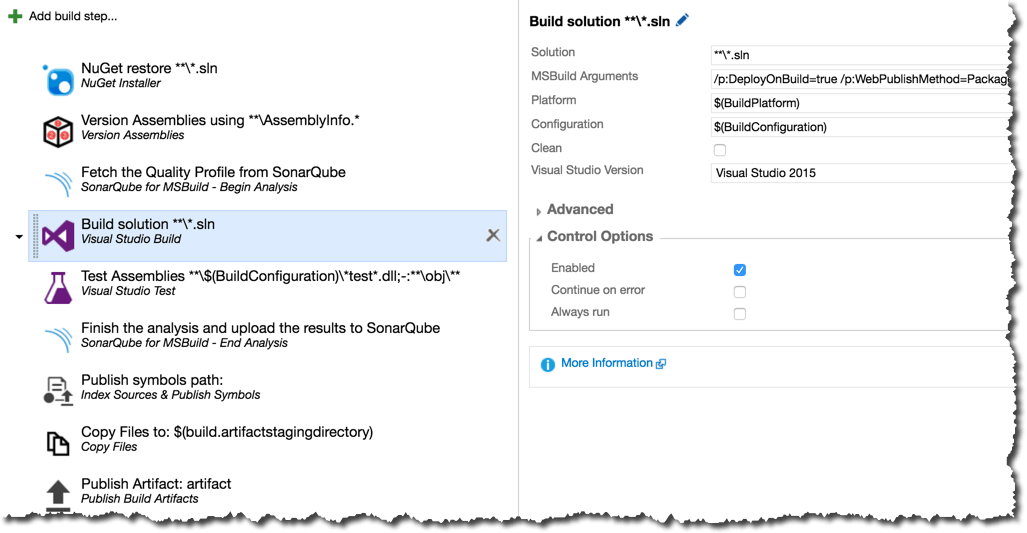The width and height of the screenshot is (1027, 533).
Task: Open the Visual Studio Version dropdown
Action: point(861,173)
